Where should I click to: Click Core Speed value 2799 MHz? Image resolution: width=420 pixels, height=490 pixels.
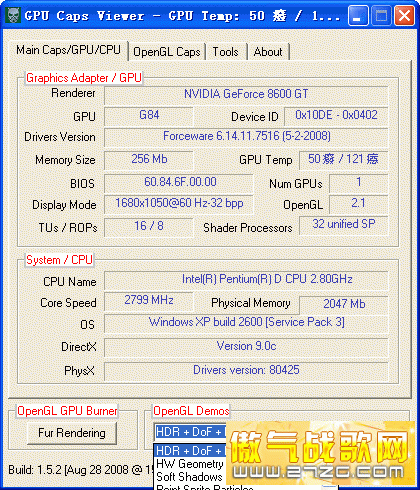pyautogui.click(x=149, y=301)
